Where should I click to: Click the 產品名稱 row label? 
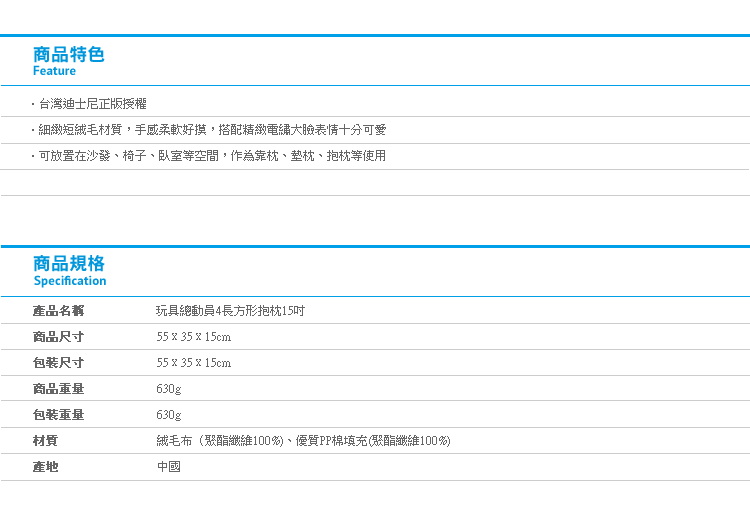tap(58, 311)
